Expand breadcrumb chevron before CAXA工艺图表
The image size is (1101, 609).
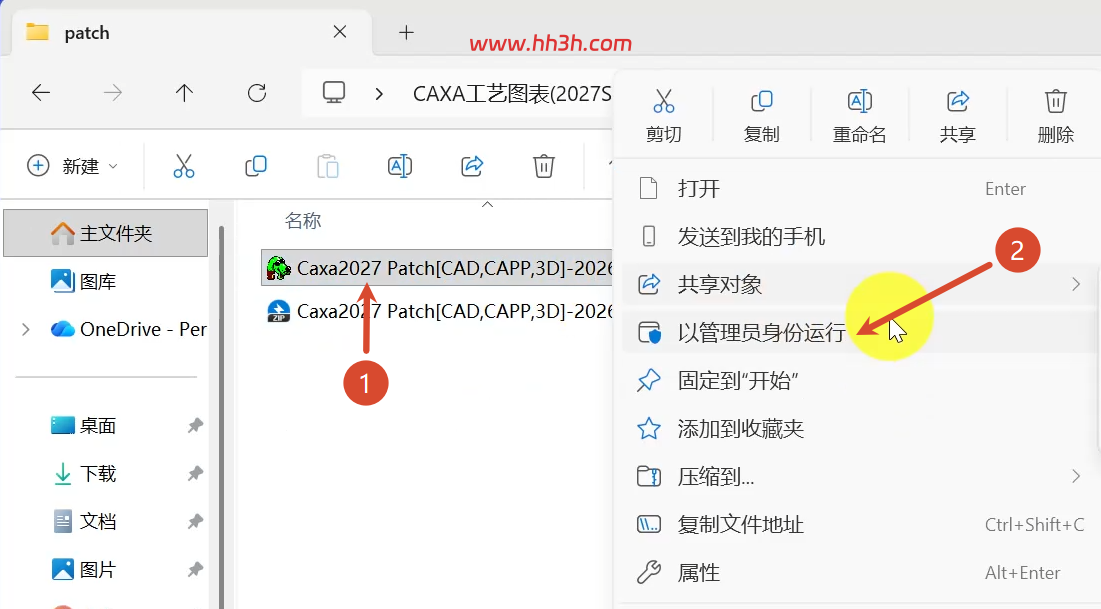379,93
